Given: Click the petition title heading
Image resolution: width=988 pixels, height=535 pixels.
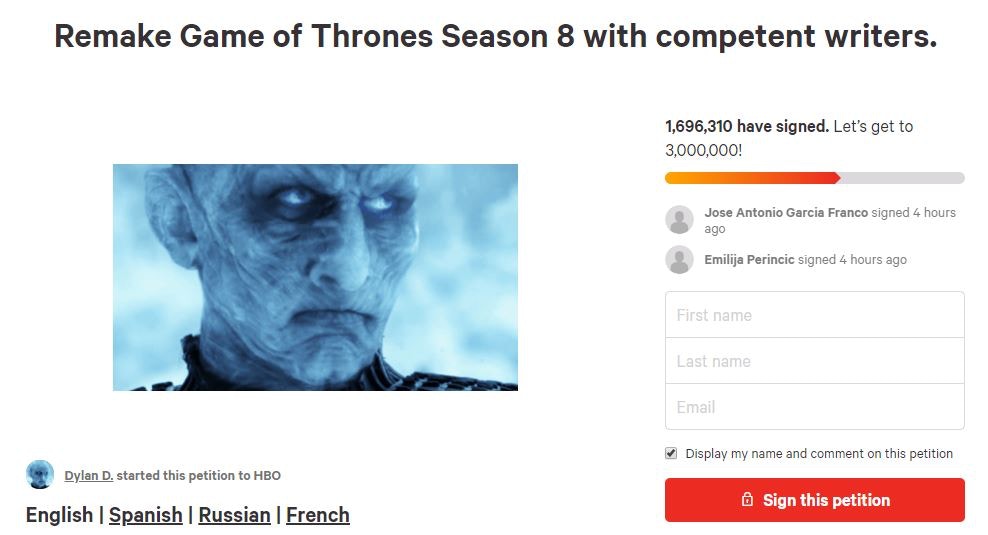Looking at the screenshot, I should click(495, 37).
